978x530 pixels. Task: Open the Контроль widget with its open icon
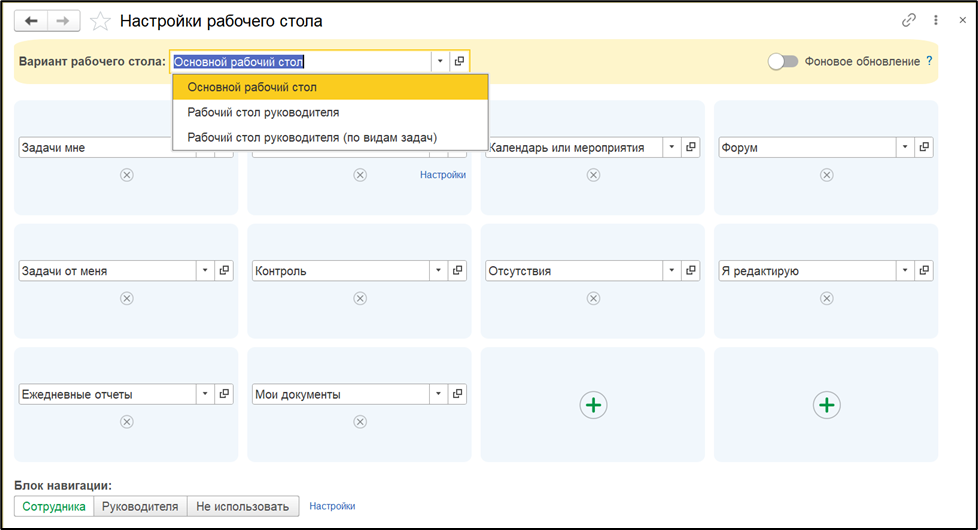tap(458, 271)
